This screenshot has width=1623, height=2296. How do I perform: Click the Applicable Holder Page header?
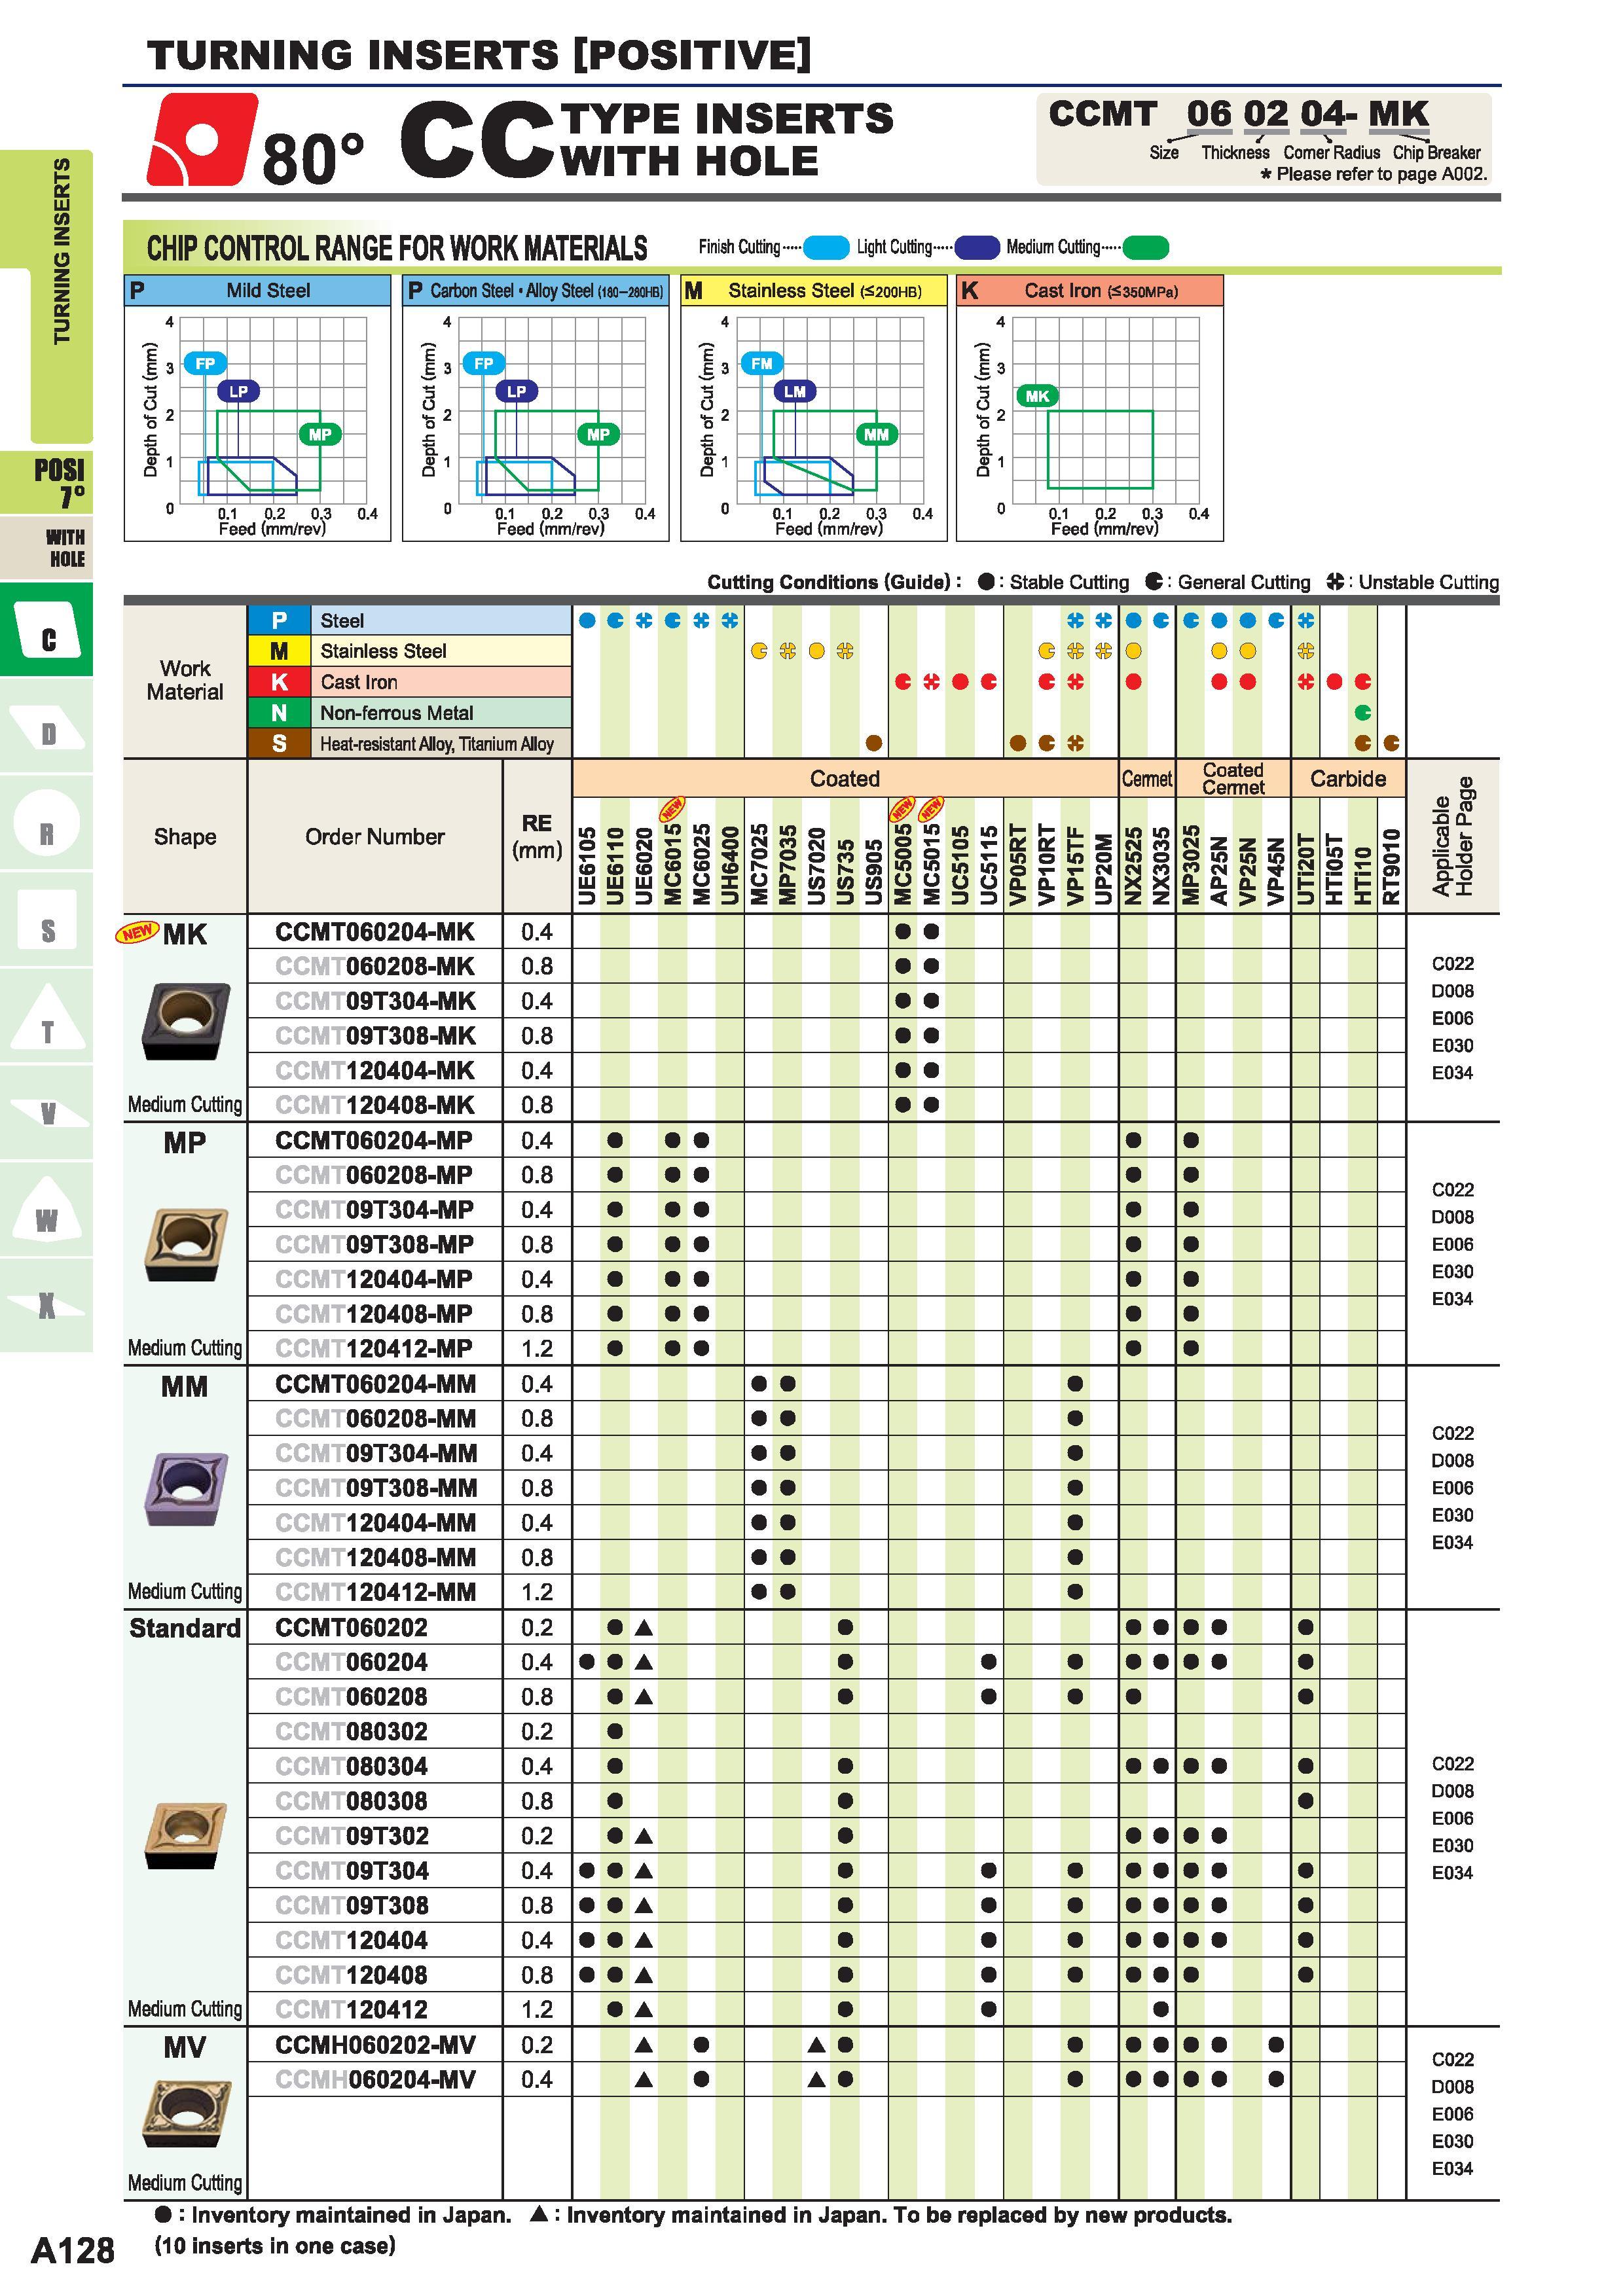(x=1453, y=836)
